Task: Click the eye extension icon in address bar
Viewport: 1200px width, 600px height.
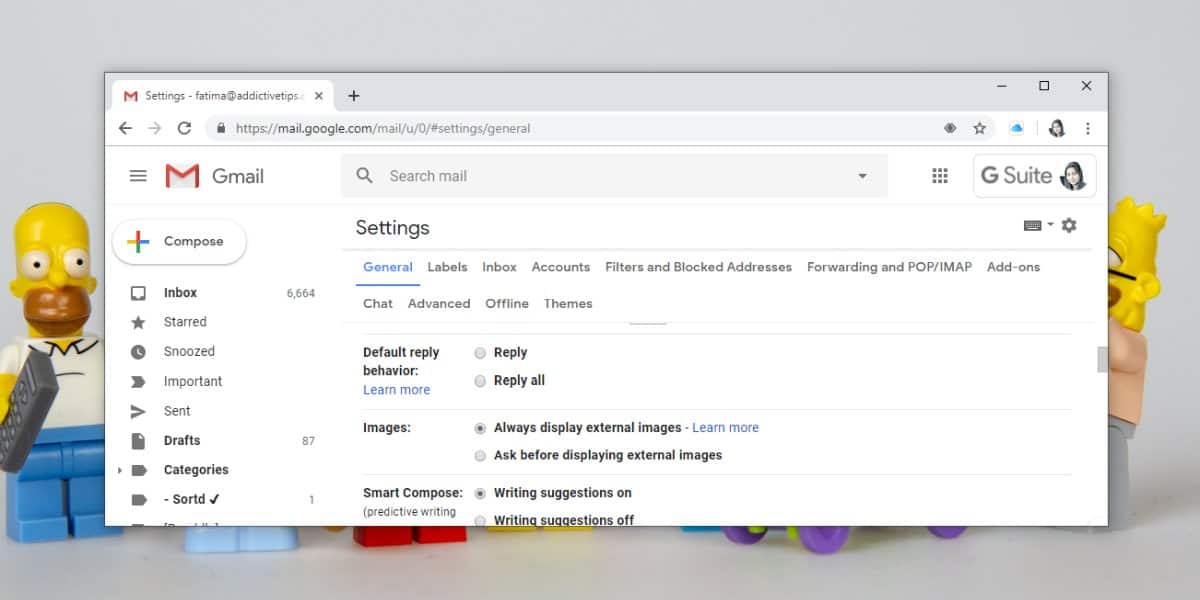Action: [950, 128]
